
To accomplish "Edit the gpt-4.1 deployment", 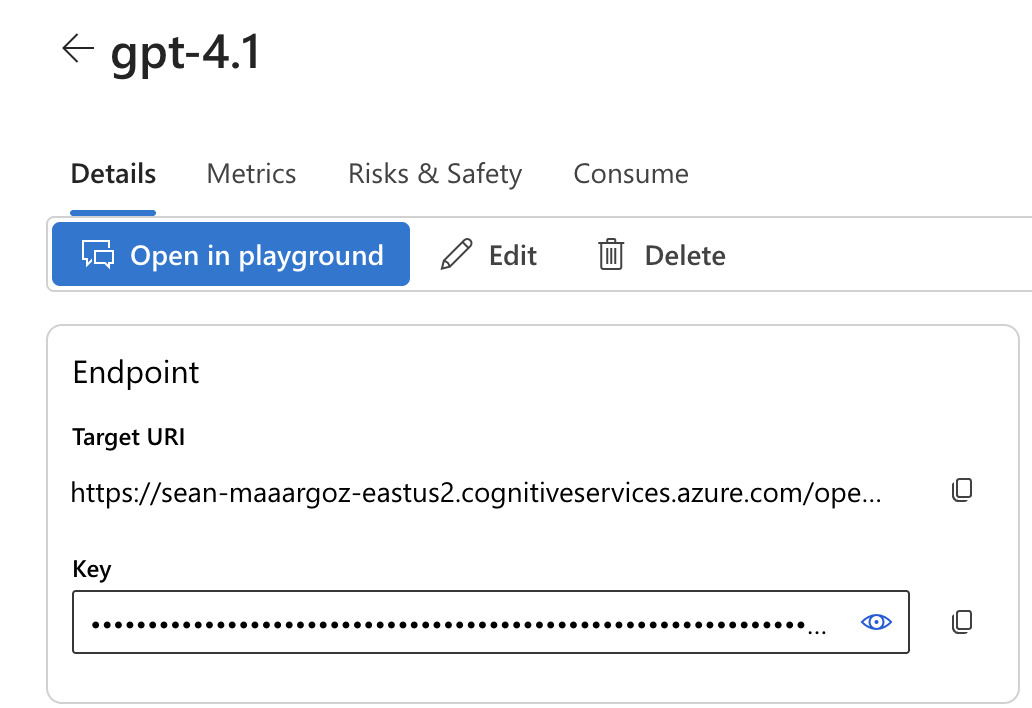I will pyautogui.click(x=489, y=255).
